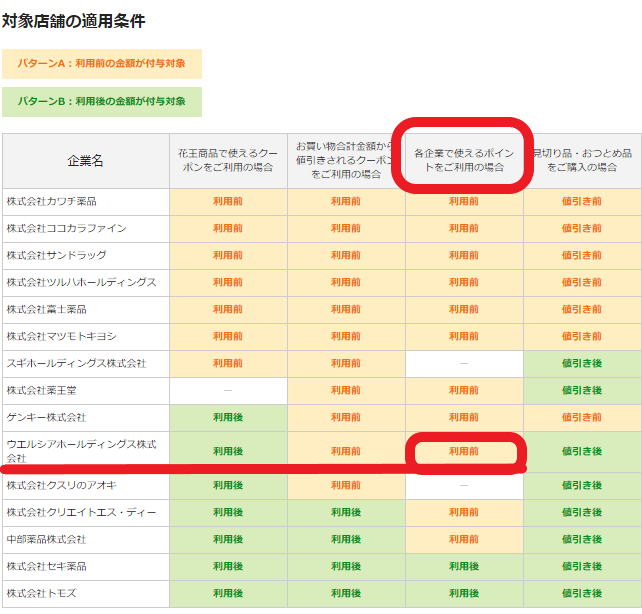Click クスリのアオキ row's 花王クーポン 利用後 cell

(x=228, y=485)
